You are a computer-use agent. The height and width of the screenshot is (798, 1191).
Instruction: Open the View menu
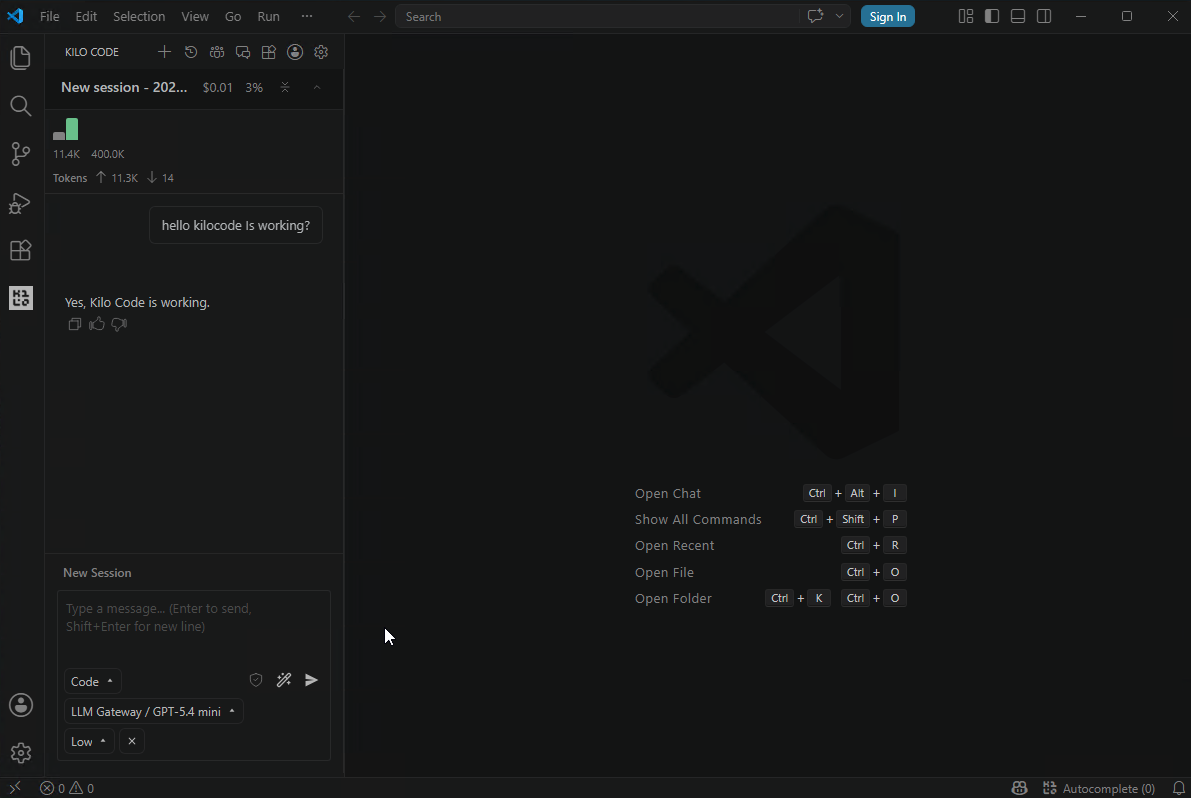tap(194, 16)
